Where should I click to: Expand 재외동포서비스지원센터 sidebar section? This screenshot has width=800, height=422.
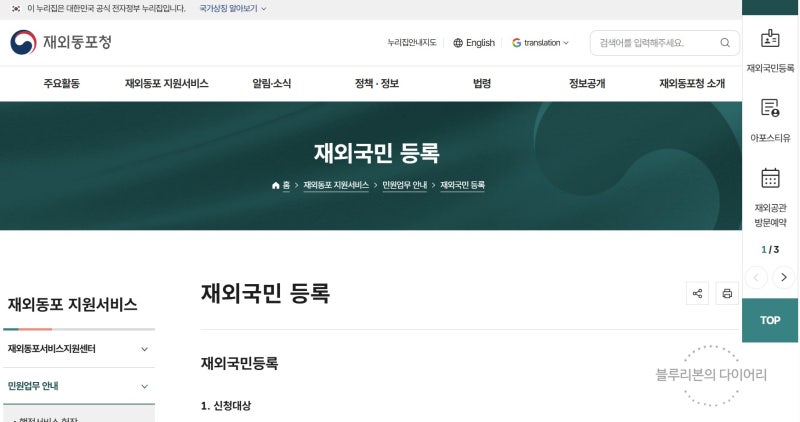(x=79, y=349)
